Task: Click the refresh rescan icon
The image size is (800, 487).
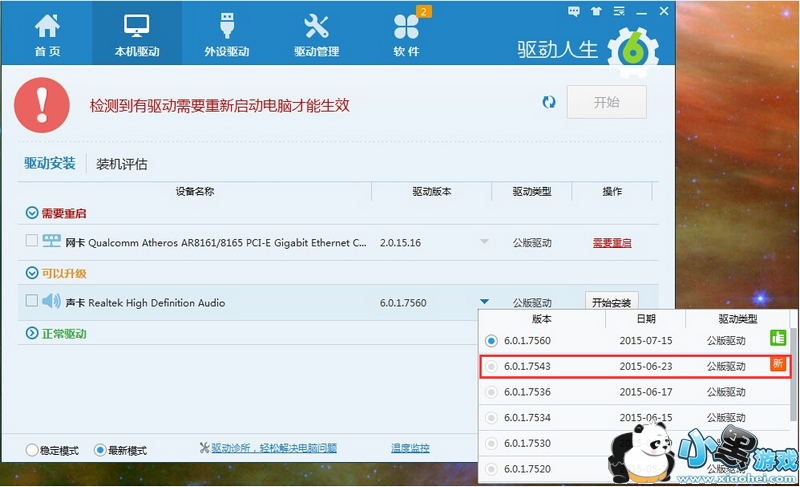Action: (549, 102)
